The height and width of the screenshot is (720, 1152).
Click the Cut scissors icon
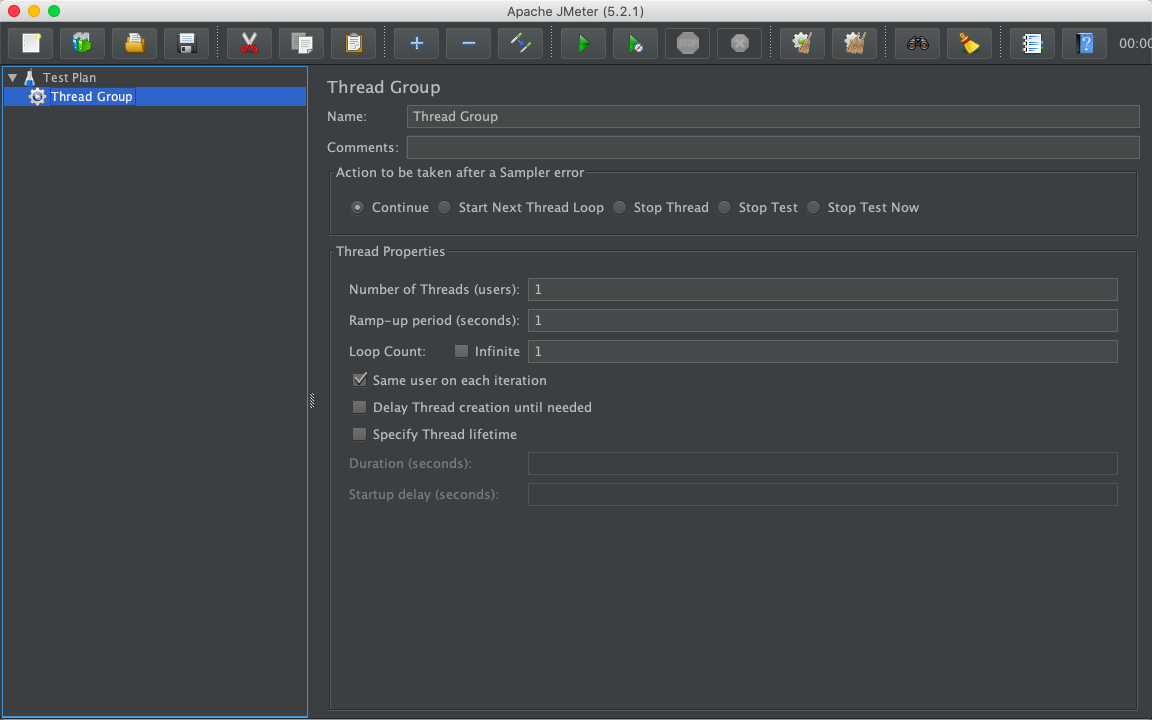[x=249, y=44]
